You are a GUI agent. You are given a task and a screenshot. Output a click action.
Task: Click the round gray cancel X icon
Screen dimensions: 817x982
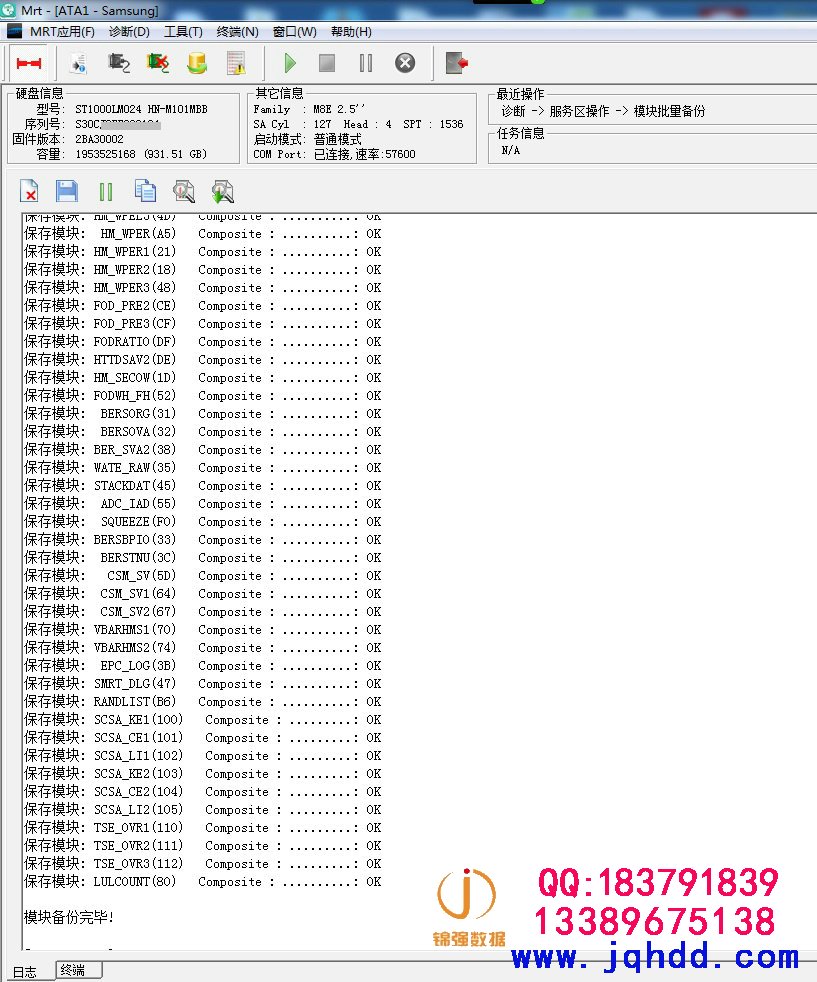tap(405, 63)
